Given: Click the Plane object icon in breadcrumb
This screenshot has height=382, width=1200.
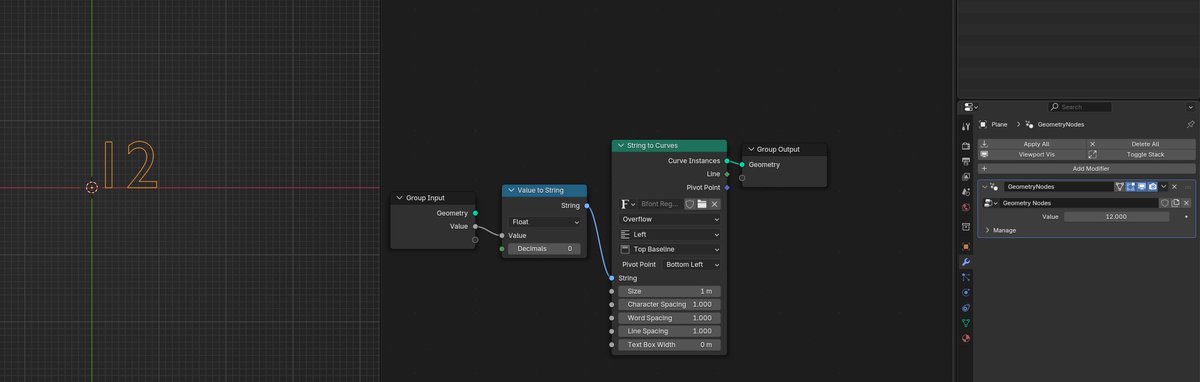Looking at the screenshot, I should [983, 124].
